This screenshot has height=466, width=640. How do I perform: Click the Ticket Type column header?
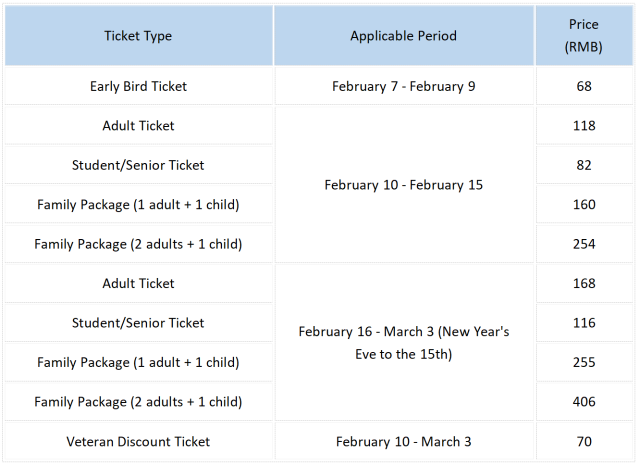pos(138,36)
